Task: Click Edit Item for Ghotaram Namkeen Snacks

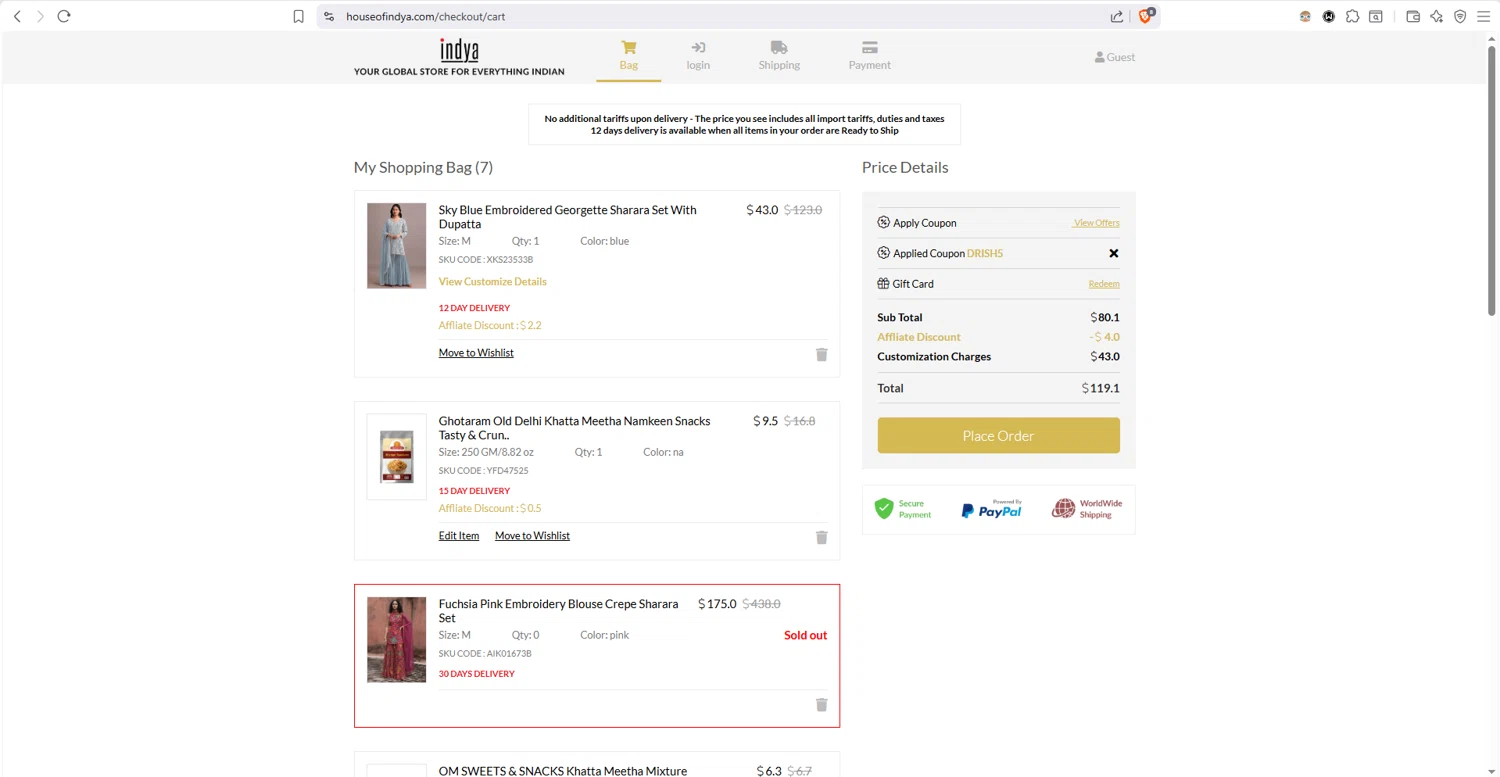Action: [x=459, y=536]
